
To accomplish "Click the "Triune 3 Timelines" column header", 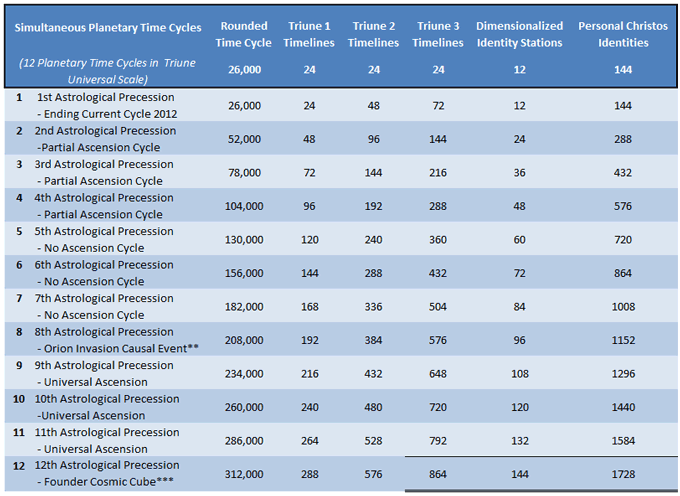I will [x=439, y=34].
